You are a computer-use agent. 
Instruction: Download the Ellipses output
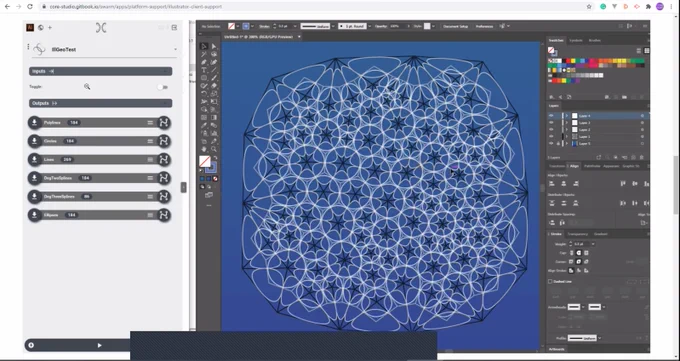pos(35,215)
